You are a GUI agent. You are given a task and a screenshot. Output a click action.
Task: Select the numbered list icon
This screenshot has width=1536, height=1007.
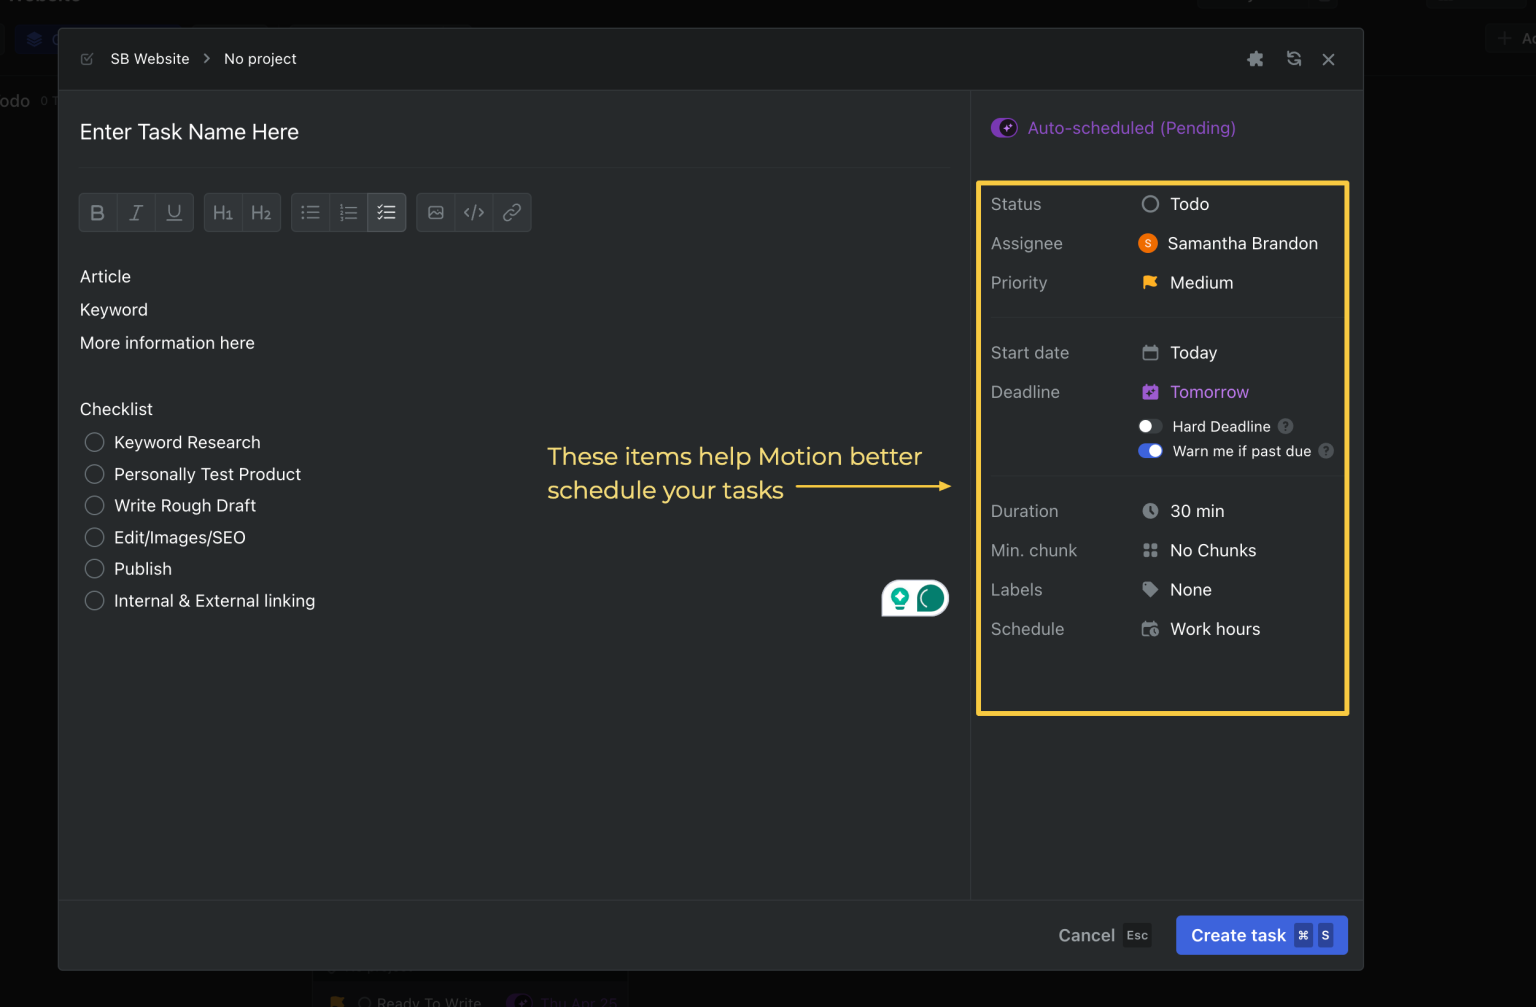coord(348,213)
